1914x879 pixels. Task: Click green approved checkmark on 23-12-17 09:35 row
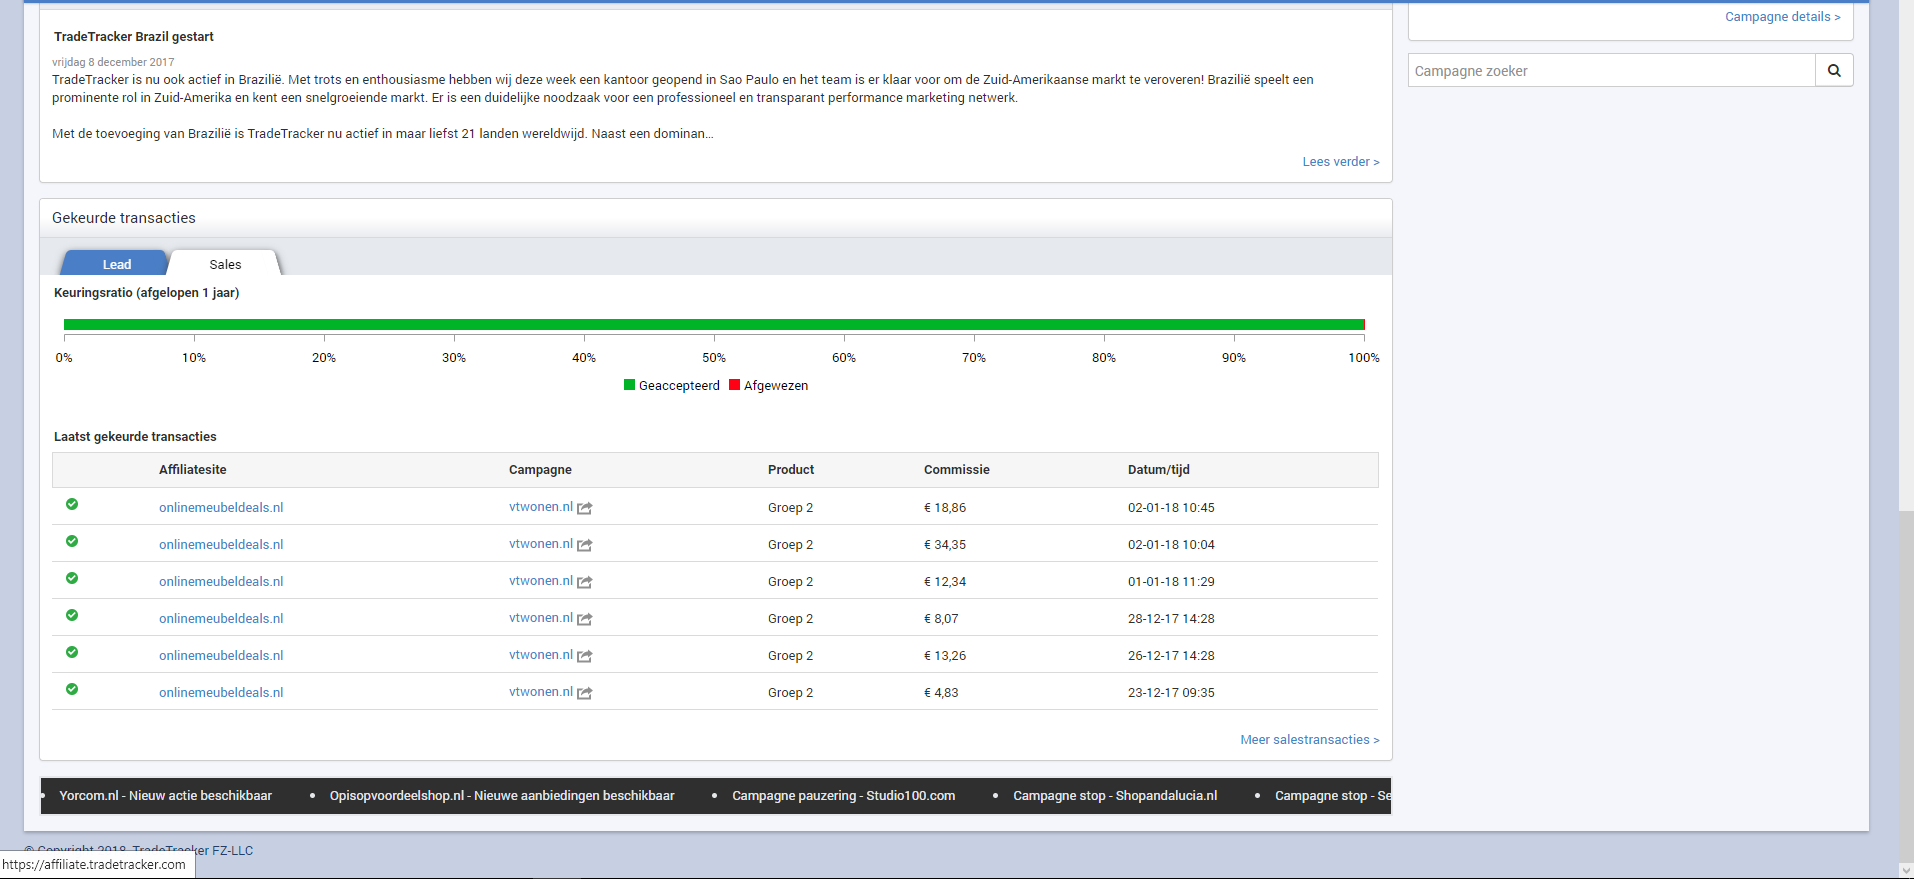coord(72,689)
